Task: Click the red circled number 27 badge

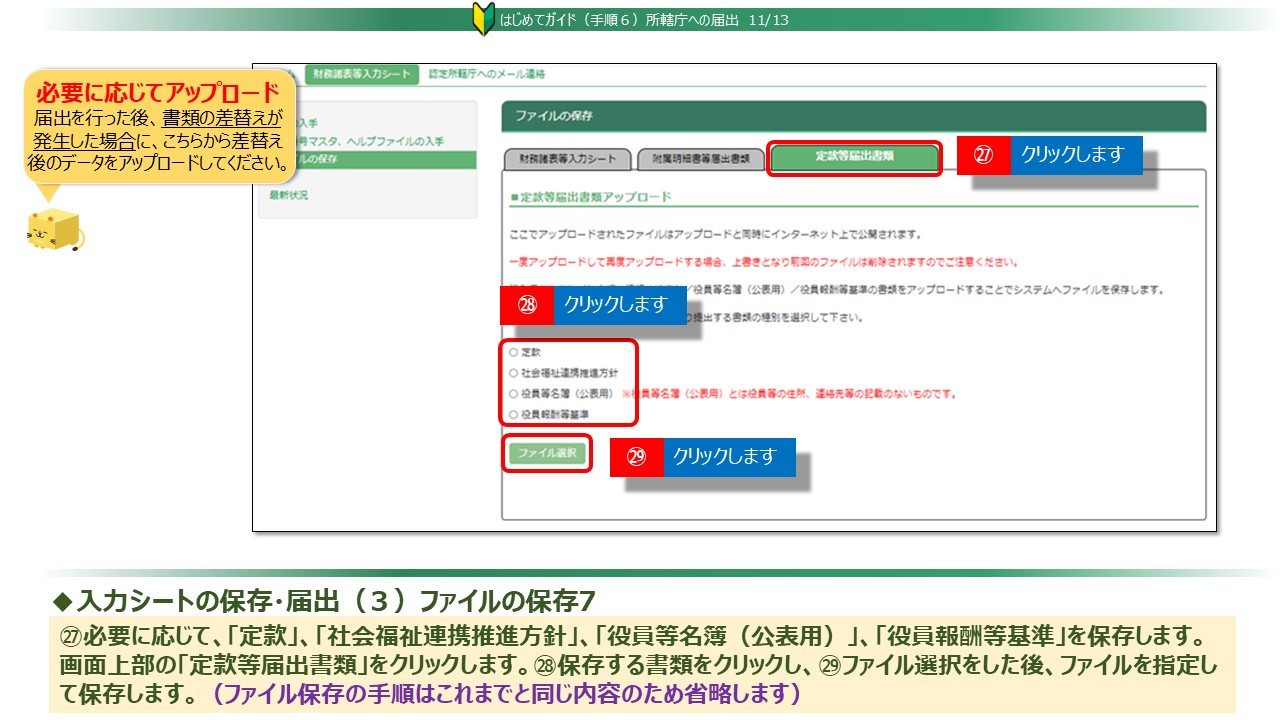Action: pyautogui.click(x=983, y=156)
